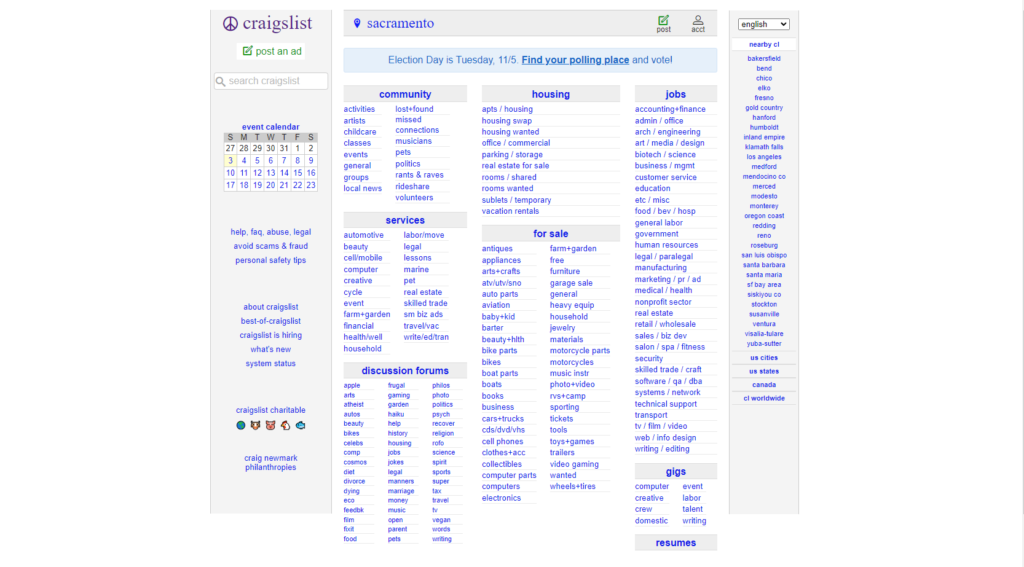Open the discussion forums header
This screenshot has height=567, width=1024.
tap(405, 370)
